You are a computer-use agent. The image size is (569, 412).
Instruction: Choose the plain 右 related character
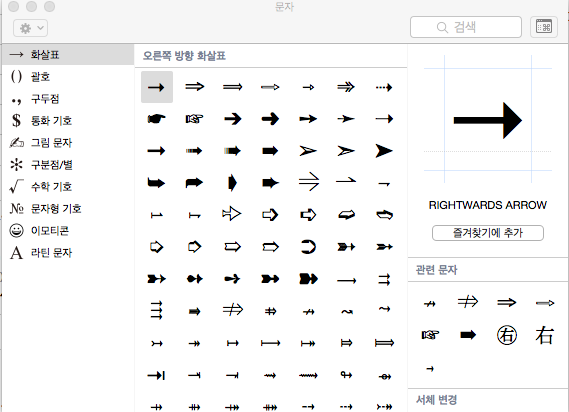[x=544, y=335]
